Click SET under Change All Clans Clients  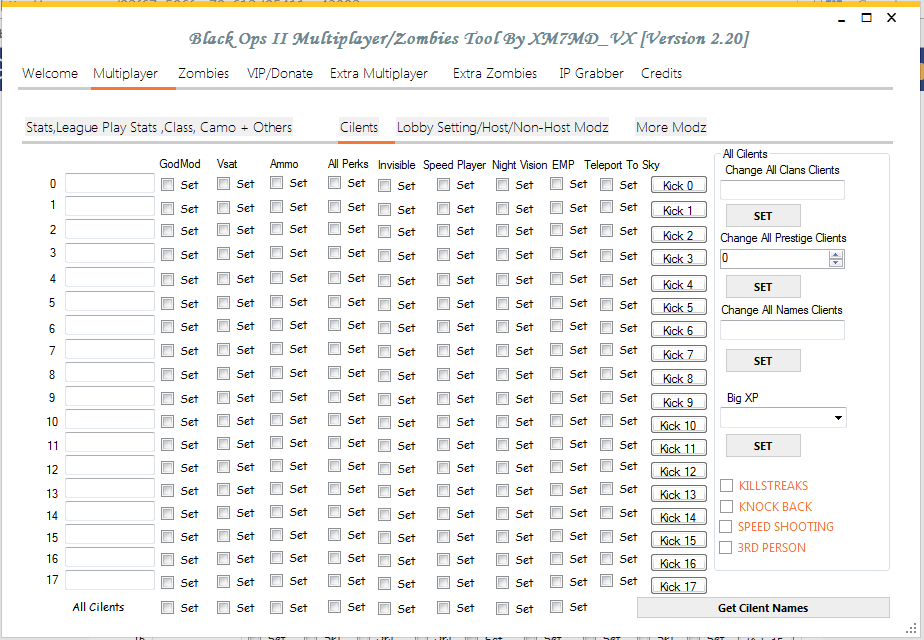(x=763, y=216)
